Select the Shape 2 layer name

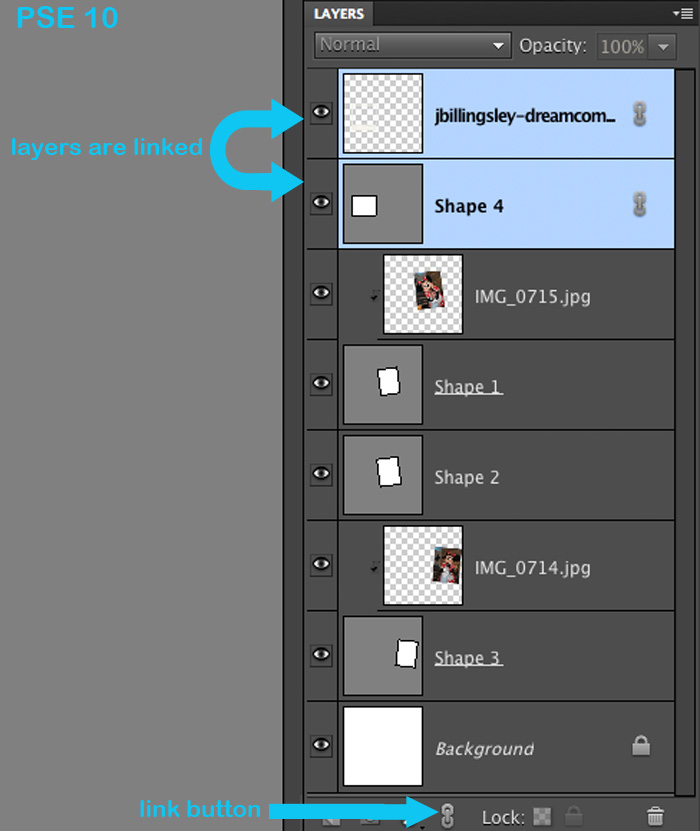click(467, 478)
